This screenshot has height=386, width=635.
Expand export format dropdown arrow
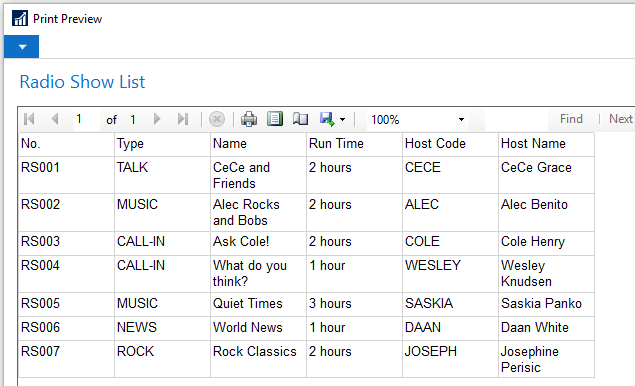click(x=343, y=119)
